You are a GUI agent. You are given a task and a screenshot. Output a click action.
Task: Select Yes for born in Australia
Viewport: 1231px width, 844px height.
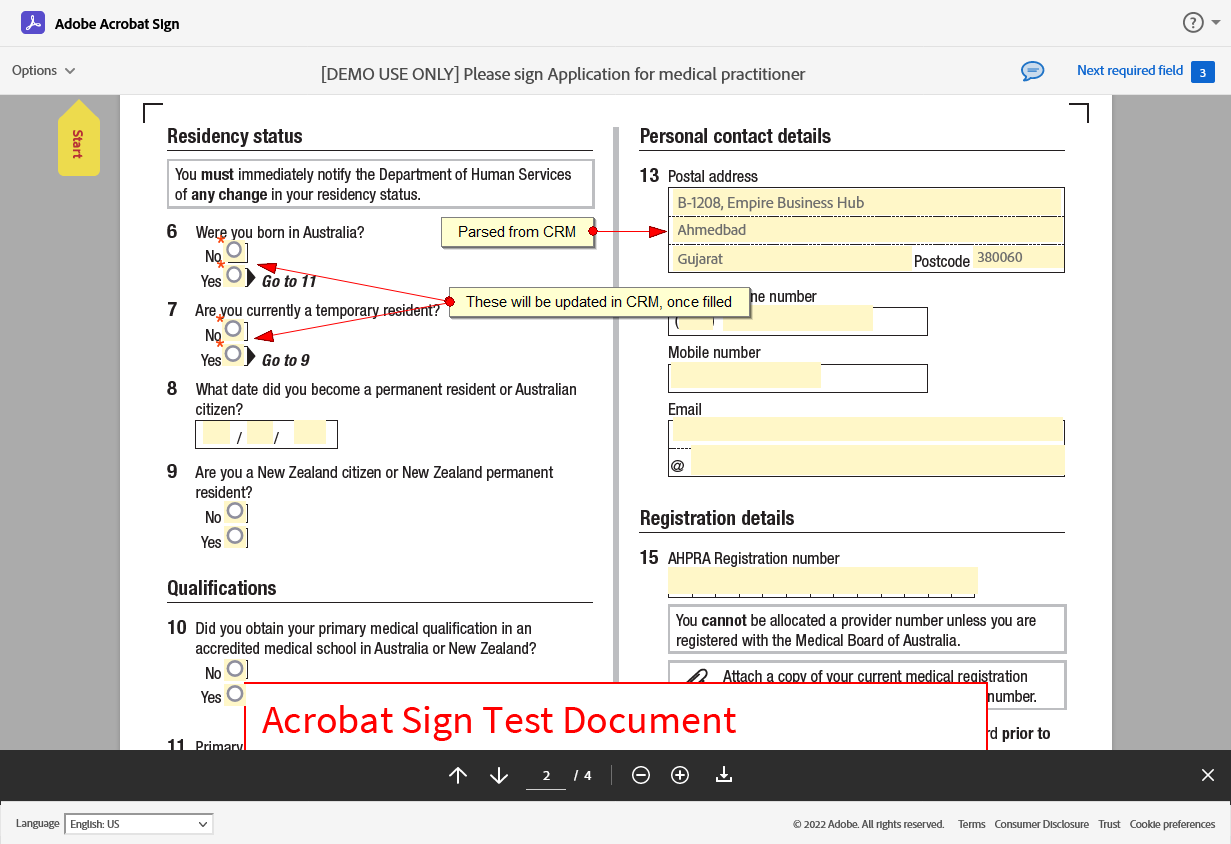233,274
